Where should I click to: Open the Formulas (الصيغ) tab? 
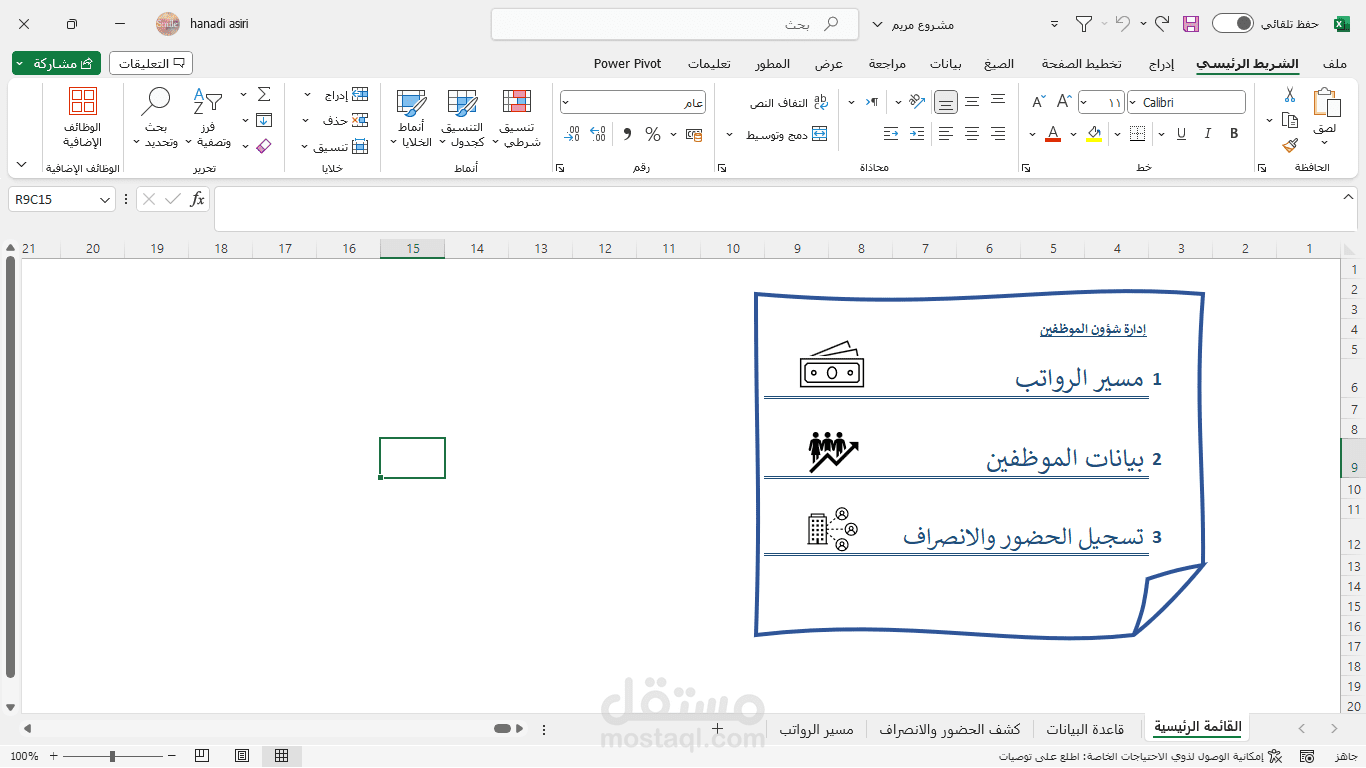998,63
